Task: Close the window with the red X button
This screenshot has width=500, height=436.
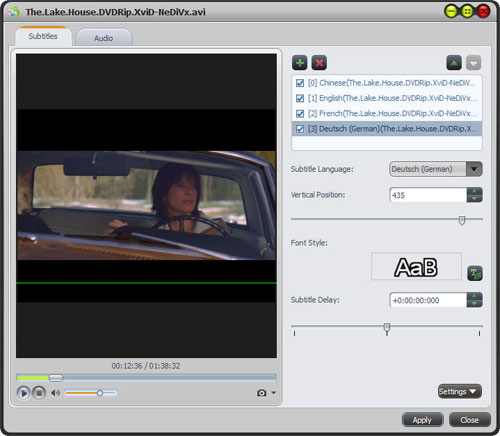Action: 484,12
